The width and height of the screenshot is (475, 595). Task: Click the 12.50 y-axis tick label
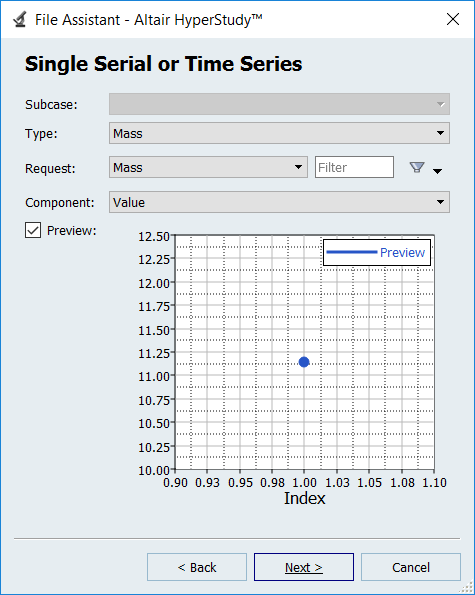154,237
